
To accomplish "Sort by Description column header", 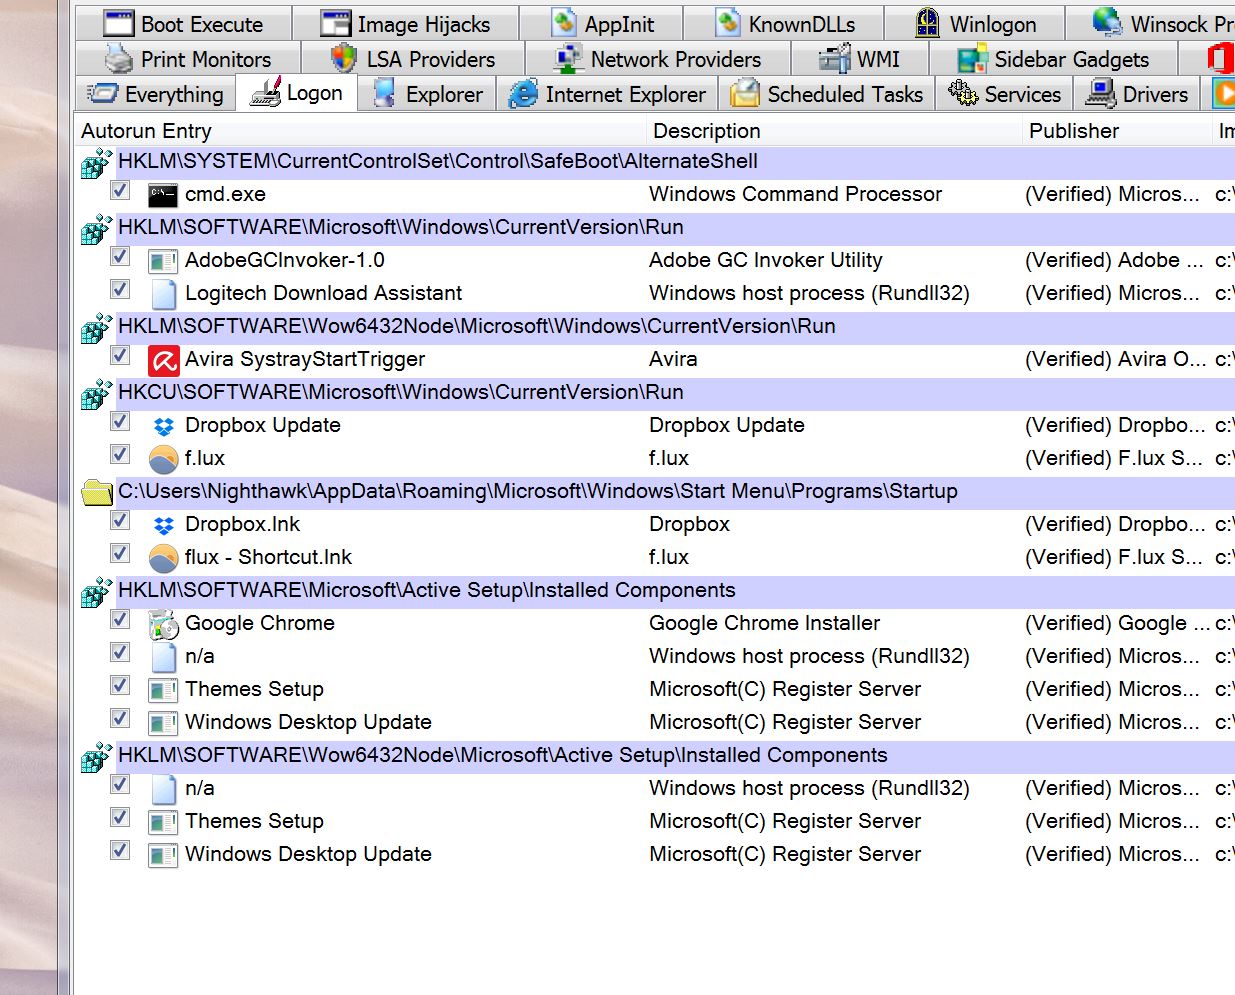I will (x=835, y=131).
